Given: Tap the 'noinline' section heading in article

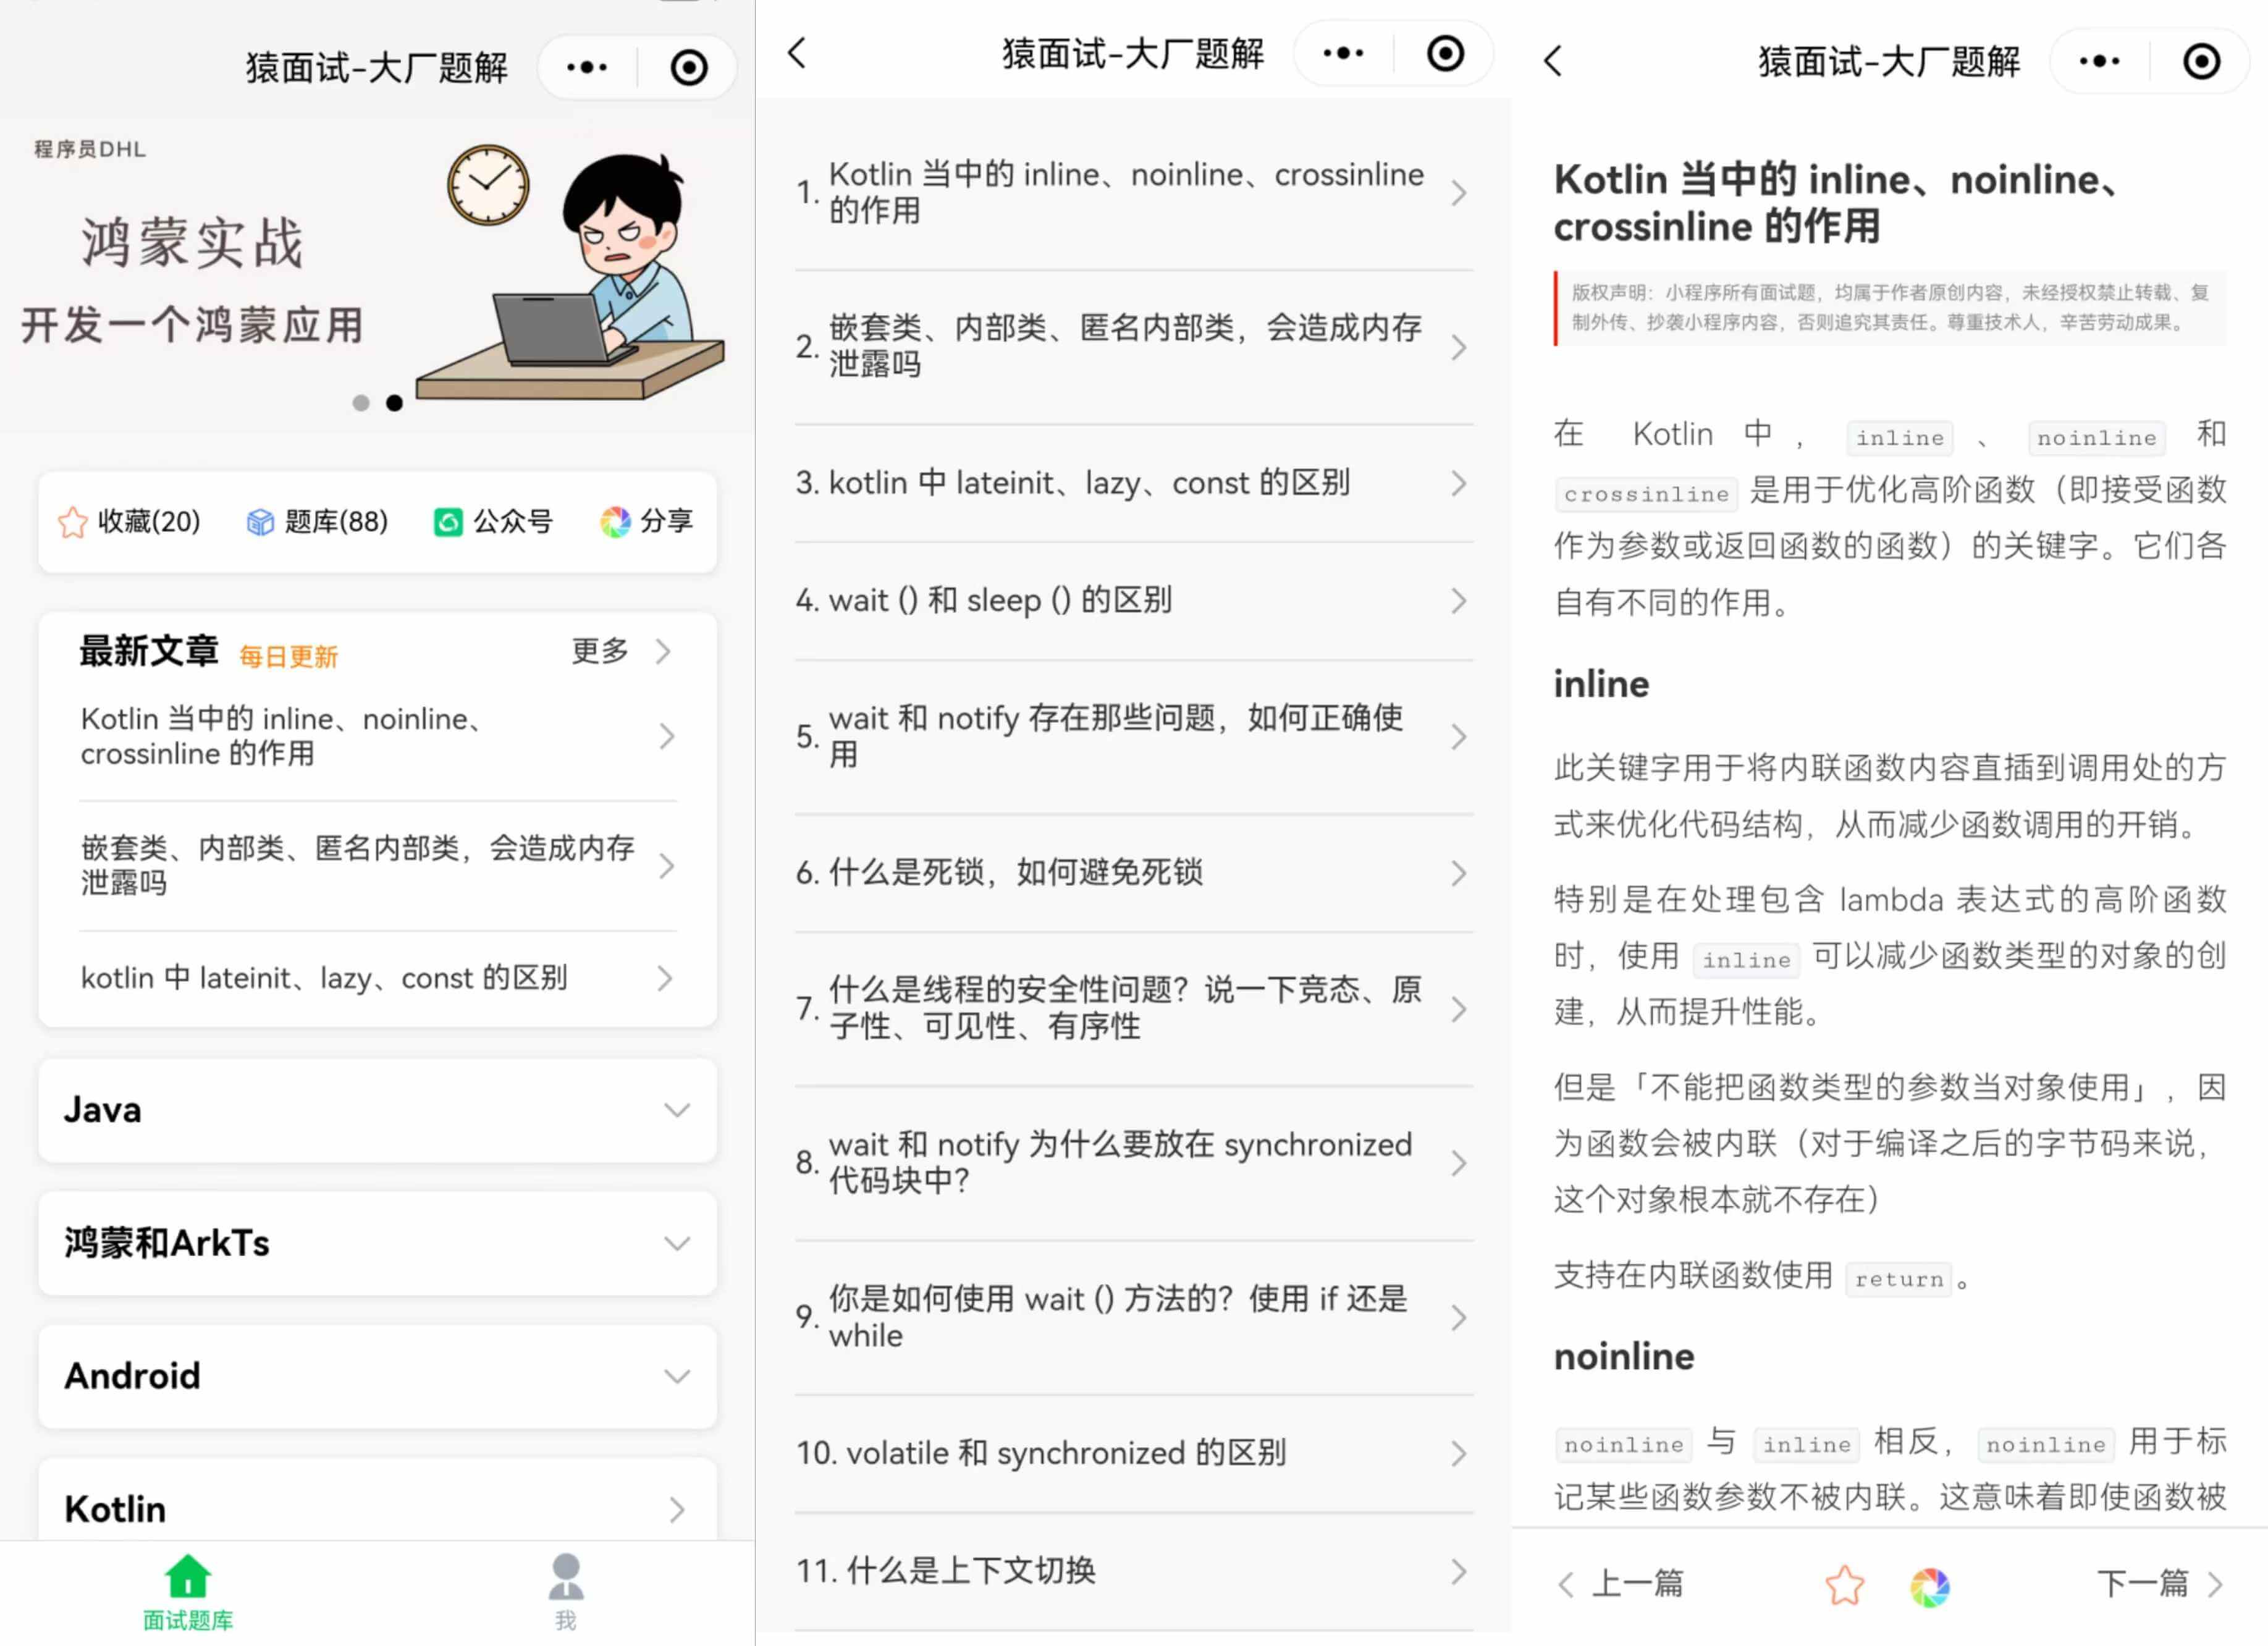Looking at the screenshot, I should click(x=1624, y=1357).
